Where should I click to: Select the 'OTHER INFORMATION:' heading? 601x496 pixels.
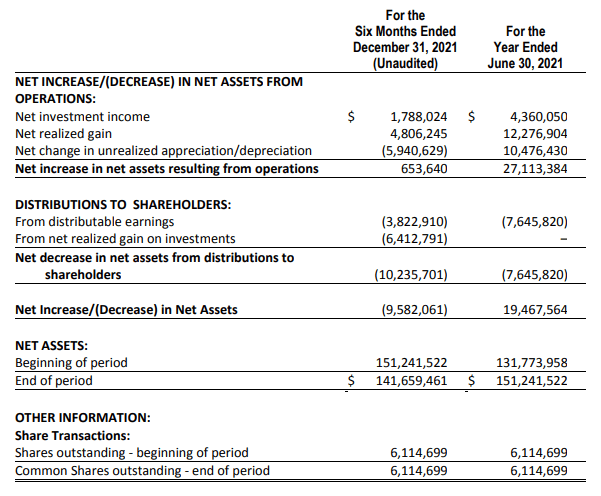point(83,418)
